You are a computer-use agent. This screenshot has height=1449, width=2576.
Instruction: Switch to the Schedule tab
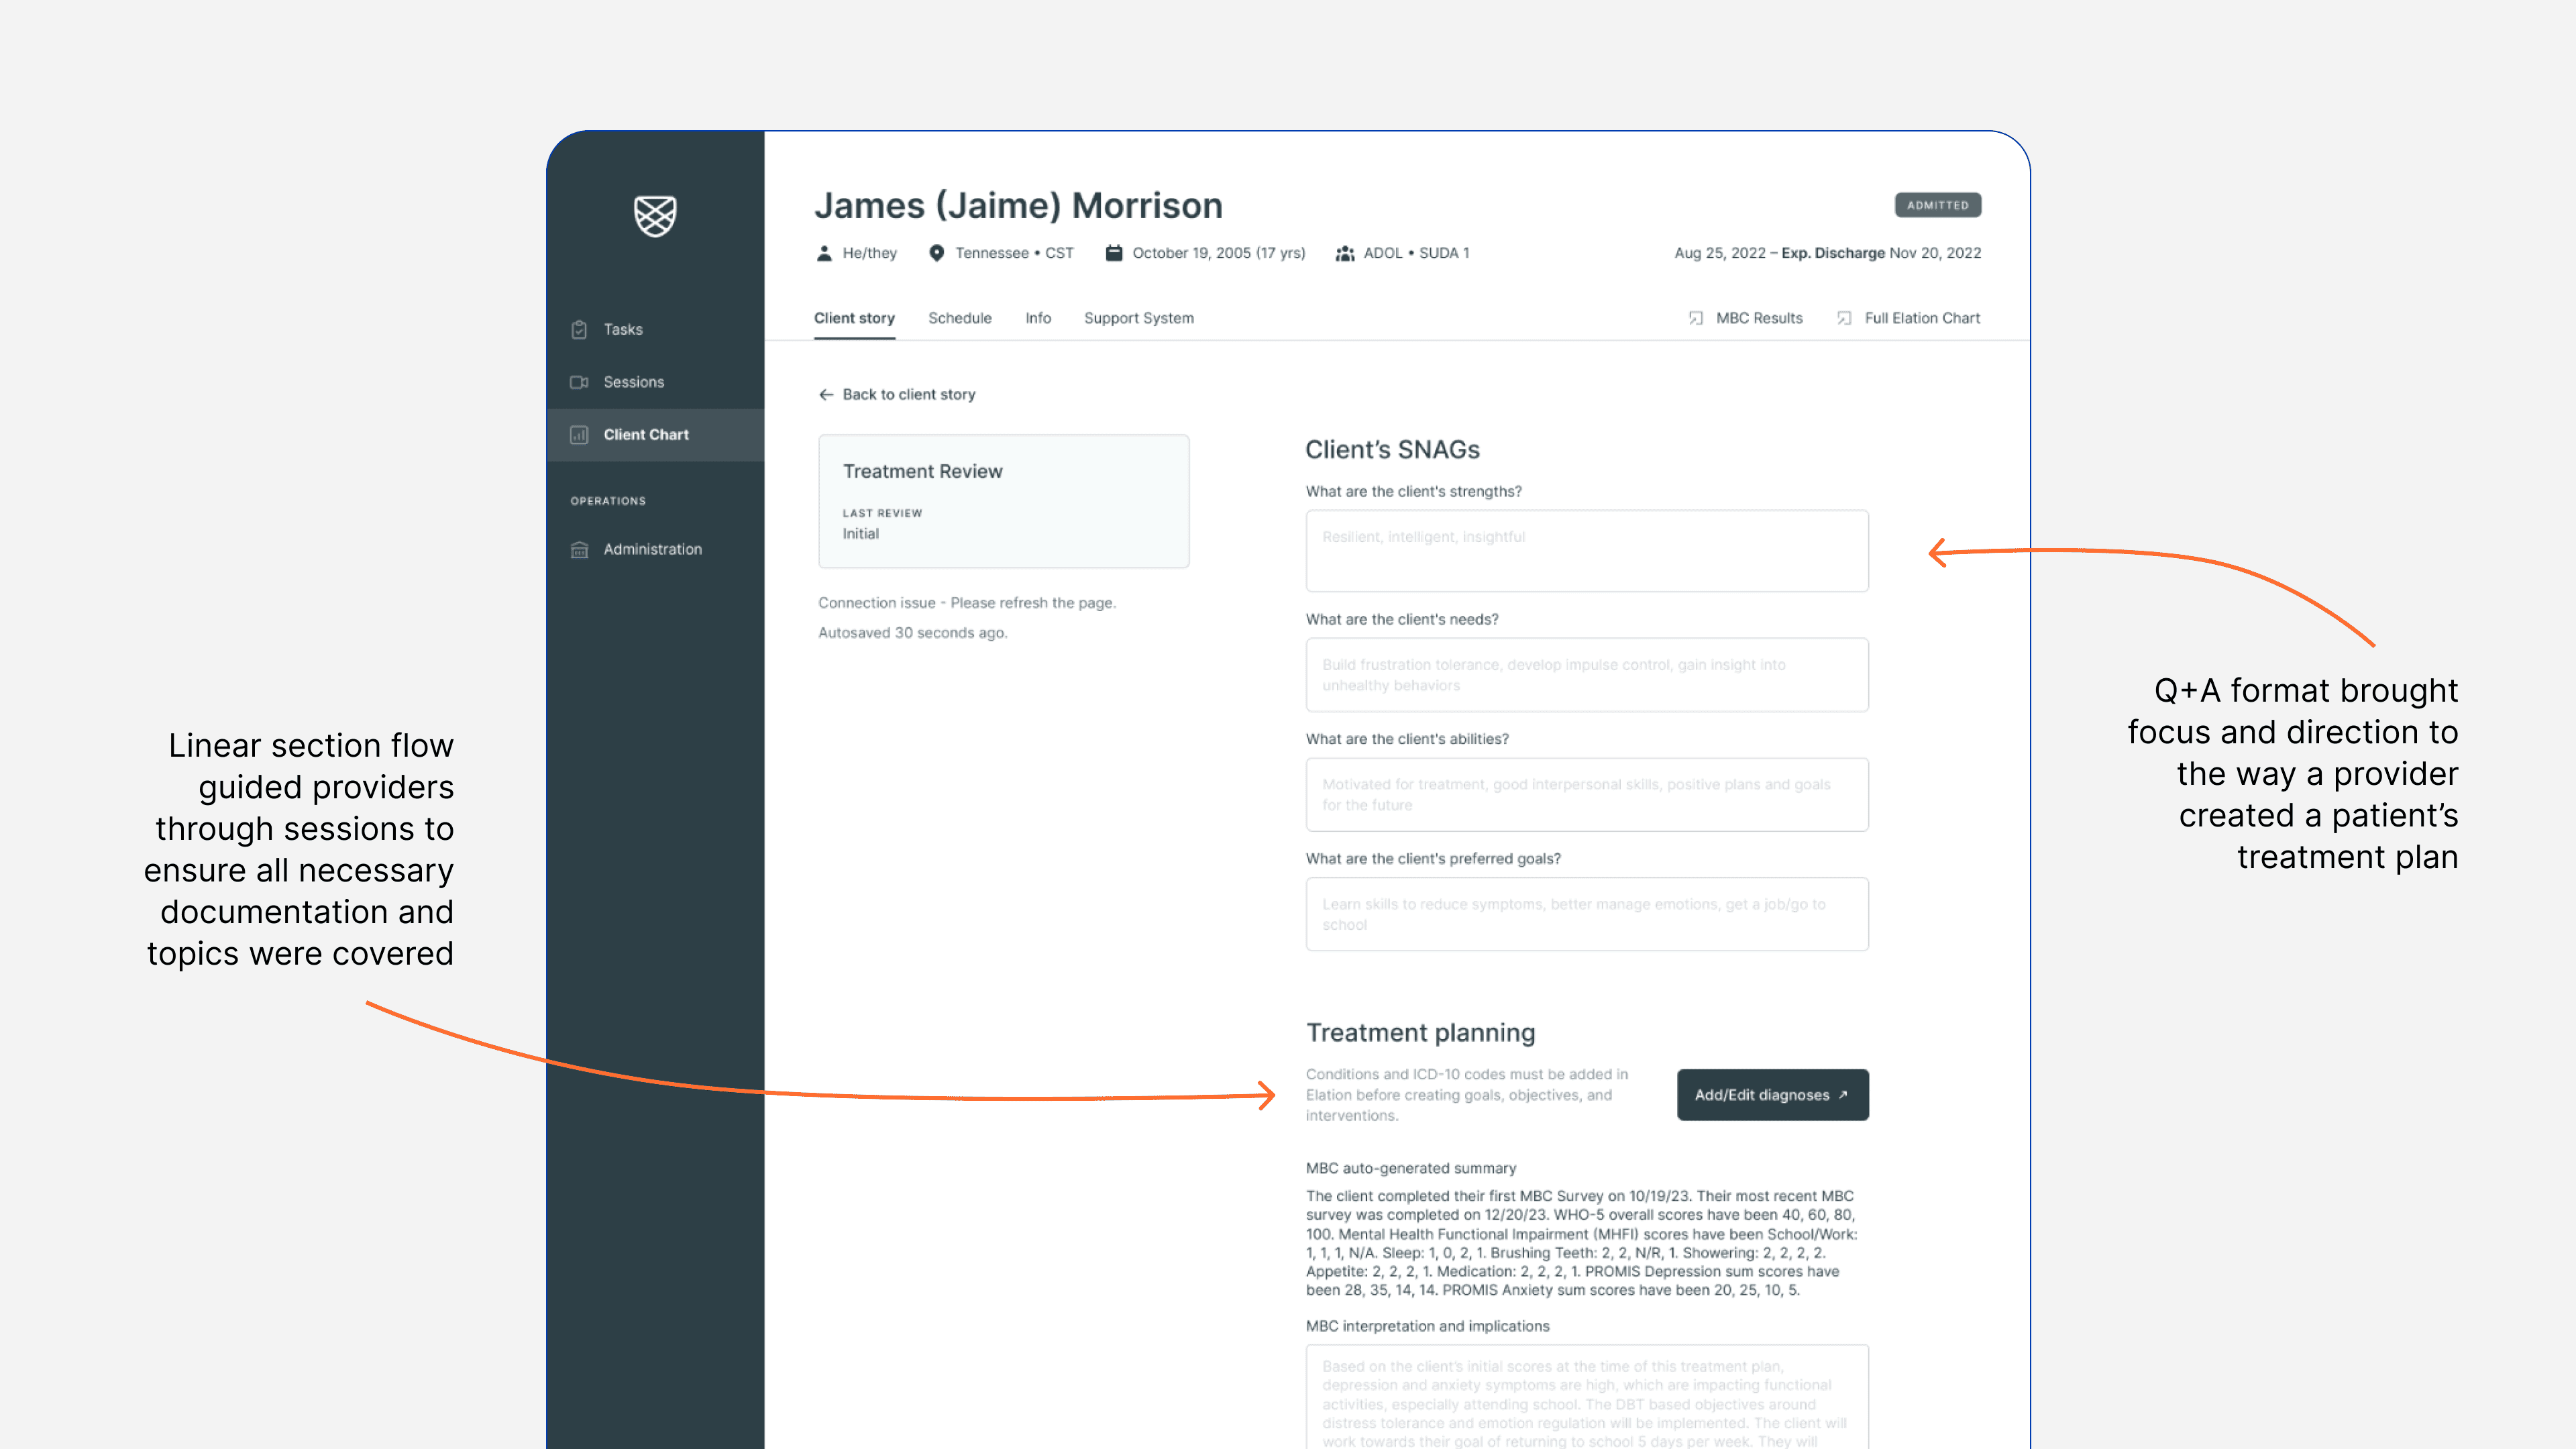959,318
